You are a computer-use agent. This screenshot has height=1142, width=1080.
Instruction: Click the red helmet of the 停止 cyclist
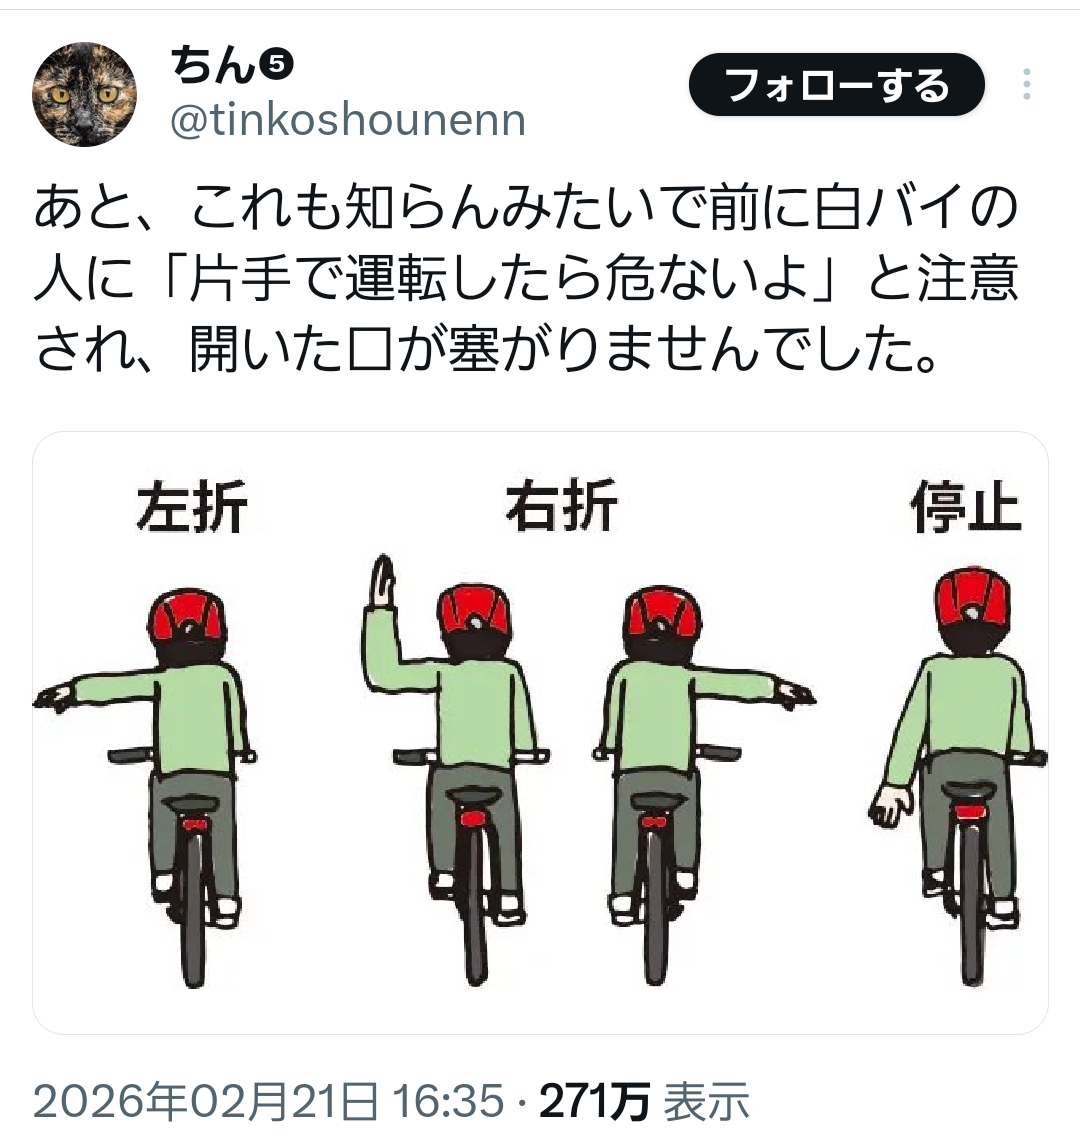(x=972, y=601)
